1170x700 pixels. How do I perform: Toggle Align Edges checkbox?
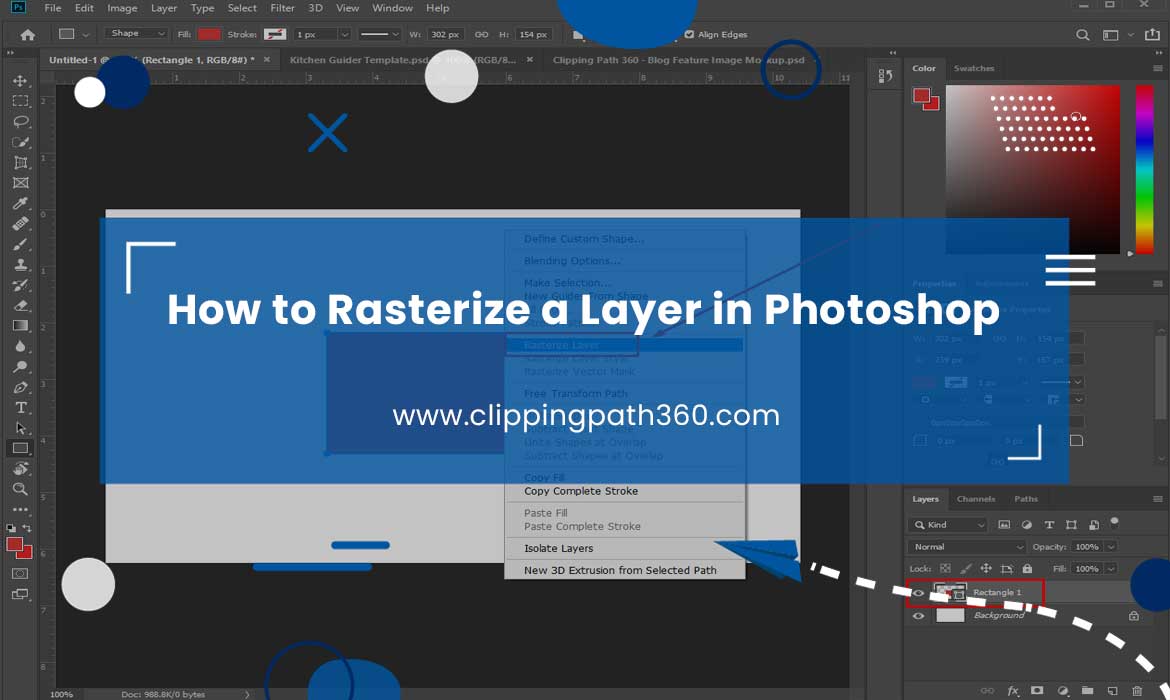pos(689,34)
